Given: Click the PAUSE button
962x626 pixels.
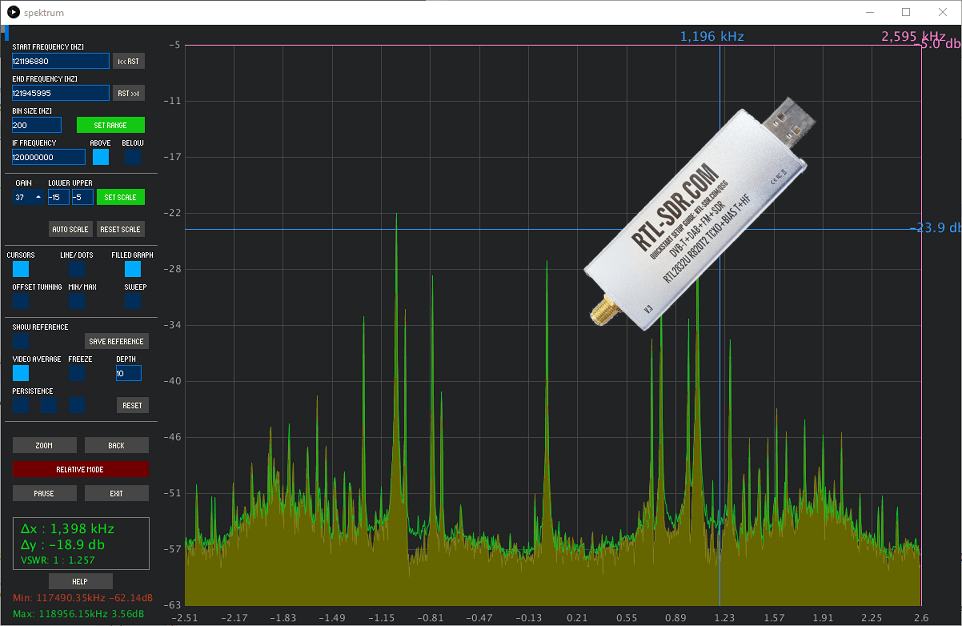Looking at the screenshot, I should (x=45, y=493).
